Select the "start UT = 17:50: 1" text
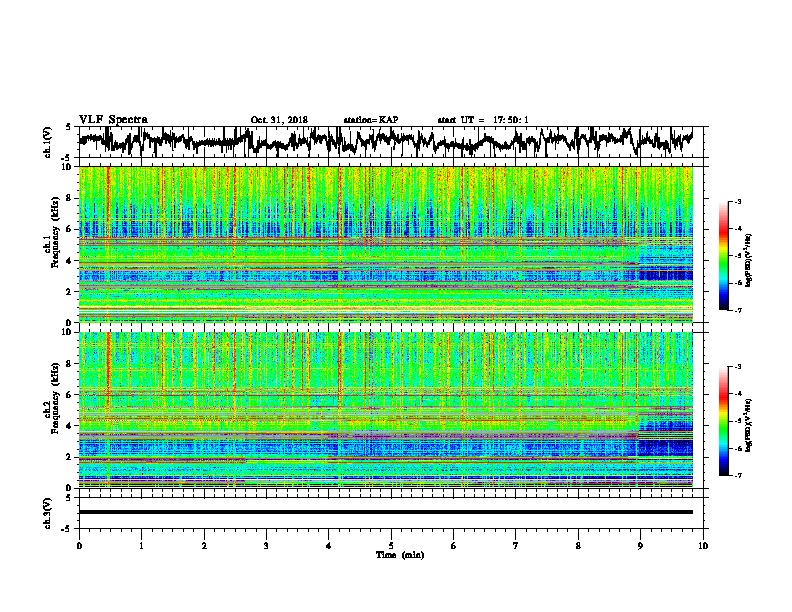The width and height of the screenshot is (792, 612). (483, 120)
